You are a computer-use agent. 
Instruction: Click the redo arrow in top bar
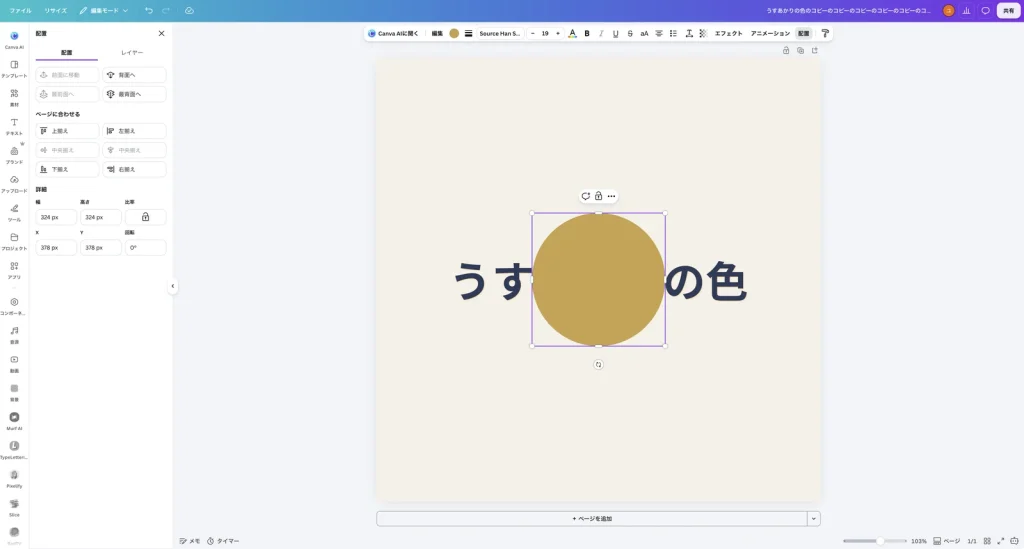click(165, 10)
